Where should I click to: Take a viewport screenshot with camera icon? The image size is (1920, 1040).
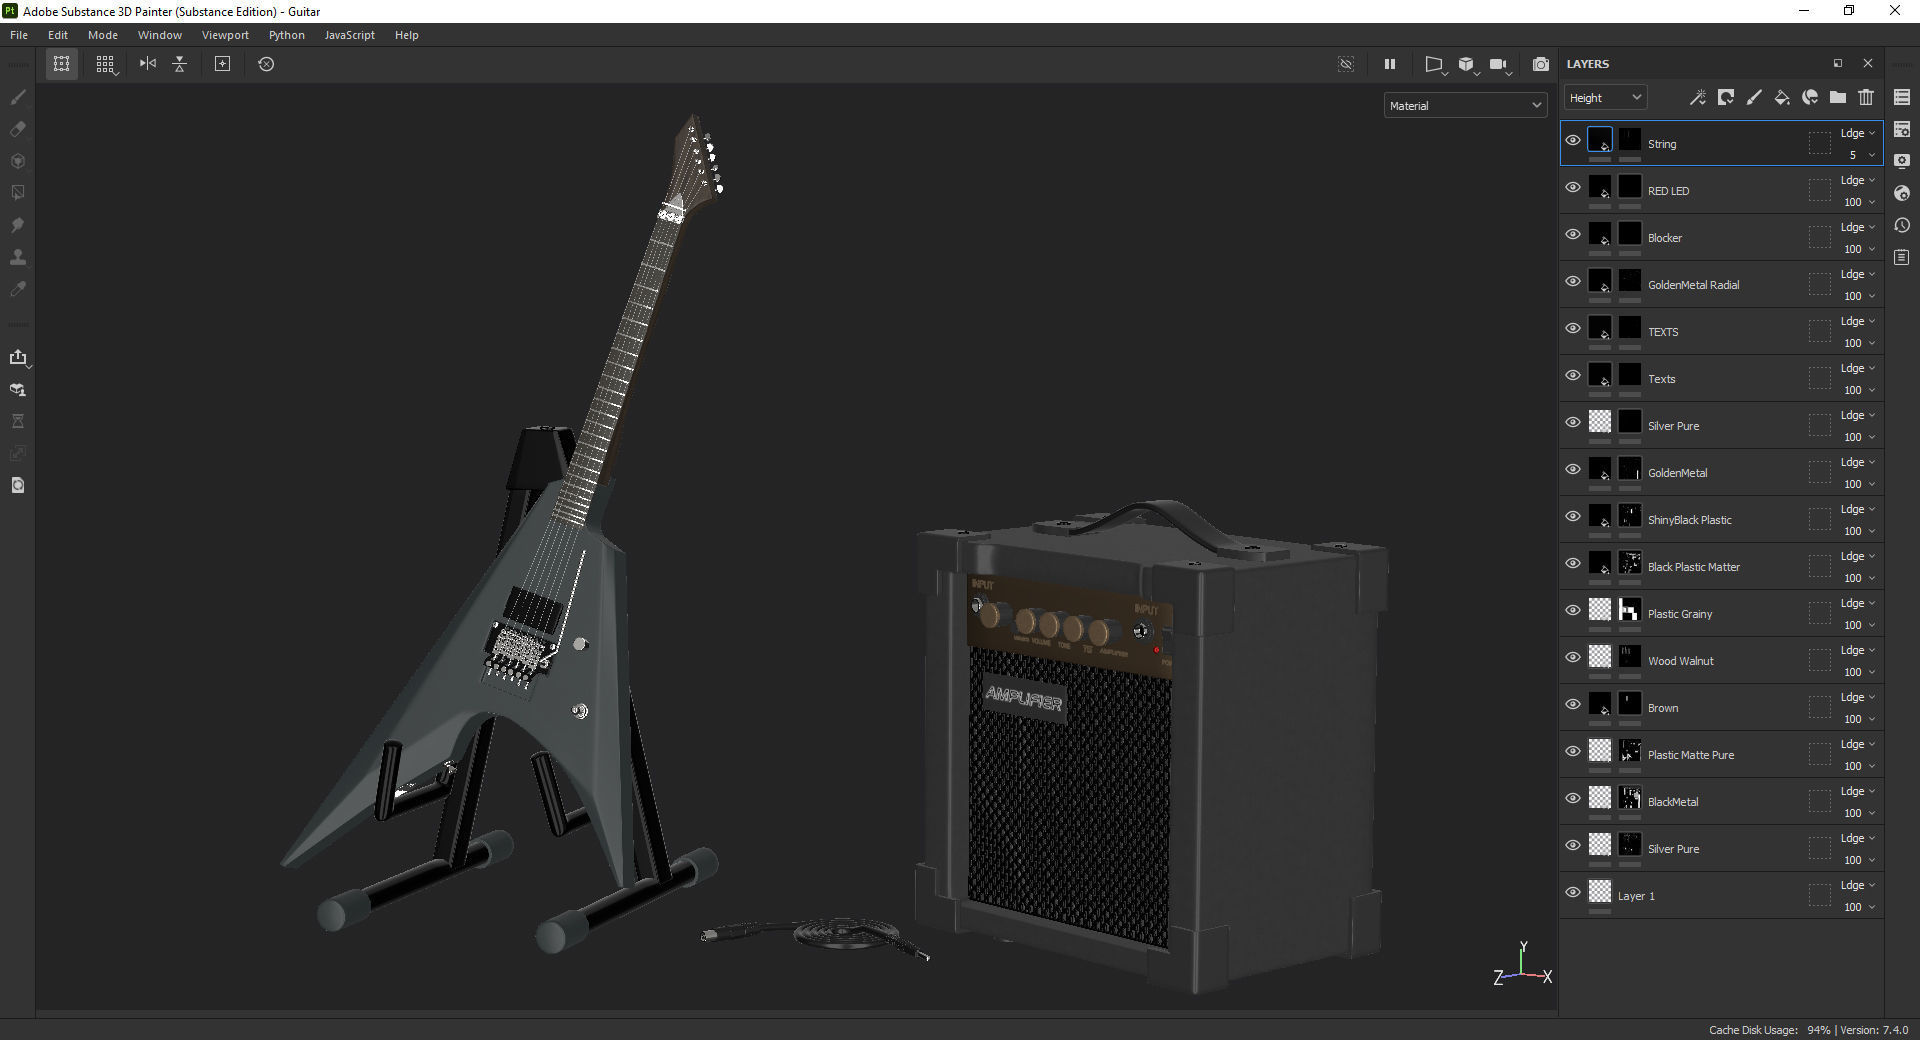tap(1541, 64)
